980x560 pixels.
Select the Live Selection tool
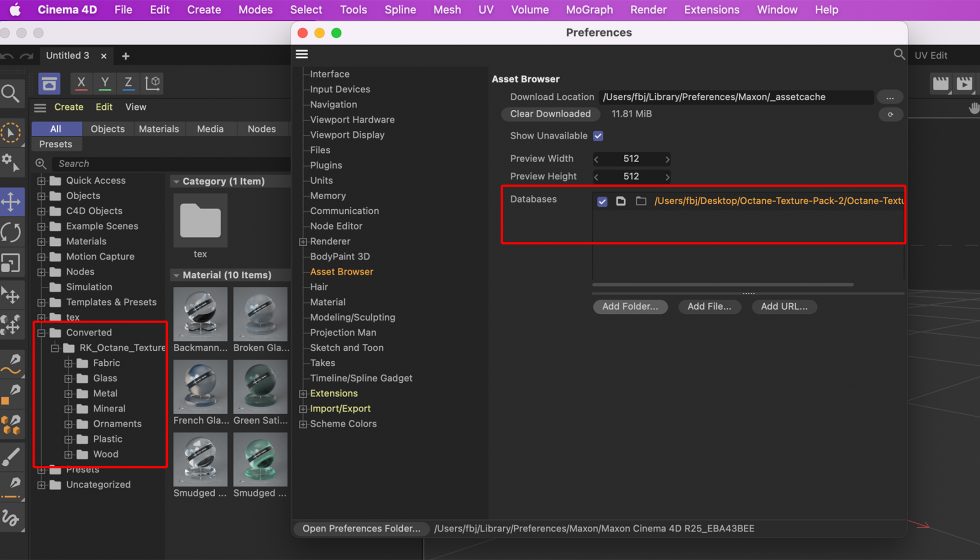tap(11, 132)
